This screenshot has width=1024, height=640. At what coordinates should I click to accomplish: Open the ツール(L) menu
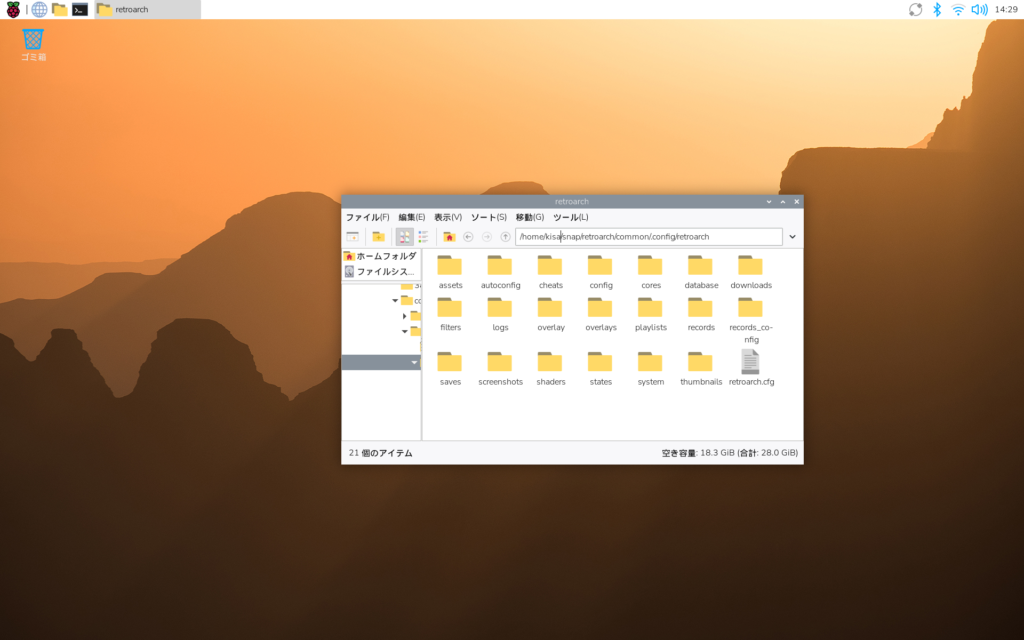tap(570, 217)
